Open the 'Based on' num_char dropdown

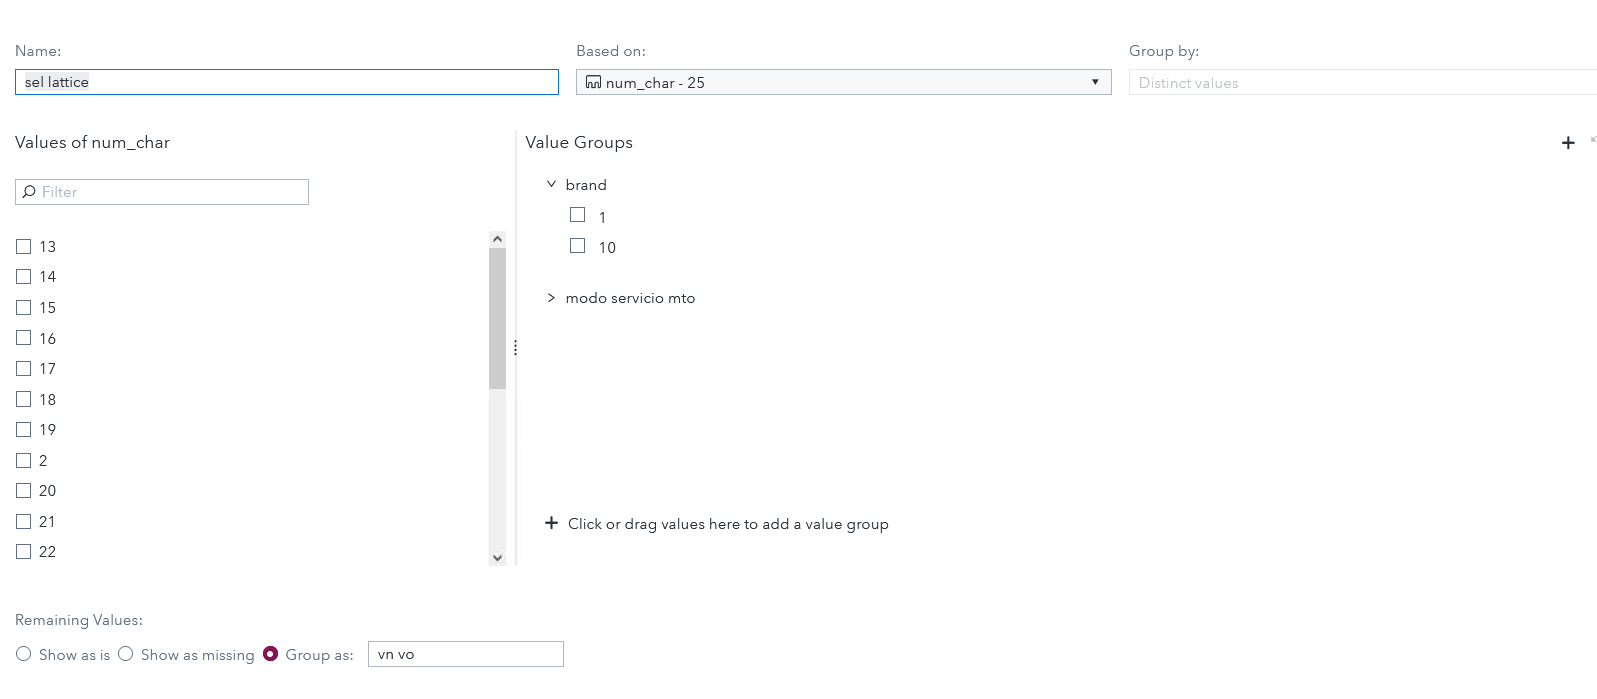(x=1095, y=82)
